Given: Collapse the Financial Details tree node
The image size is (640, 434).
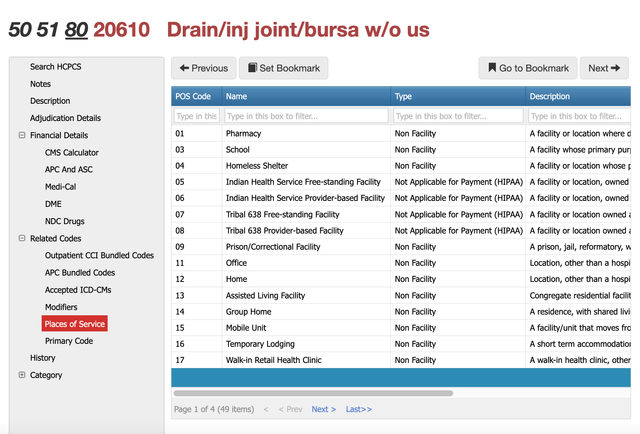Looking at the screenshot, I should (x=22, y=135).
